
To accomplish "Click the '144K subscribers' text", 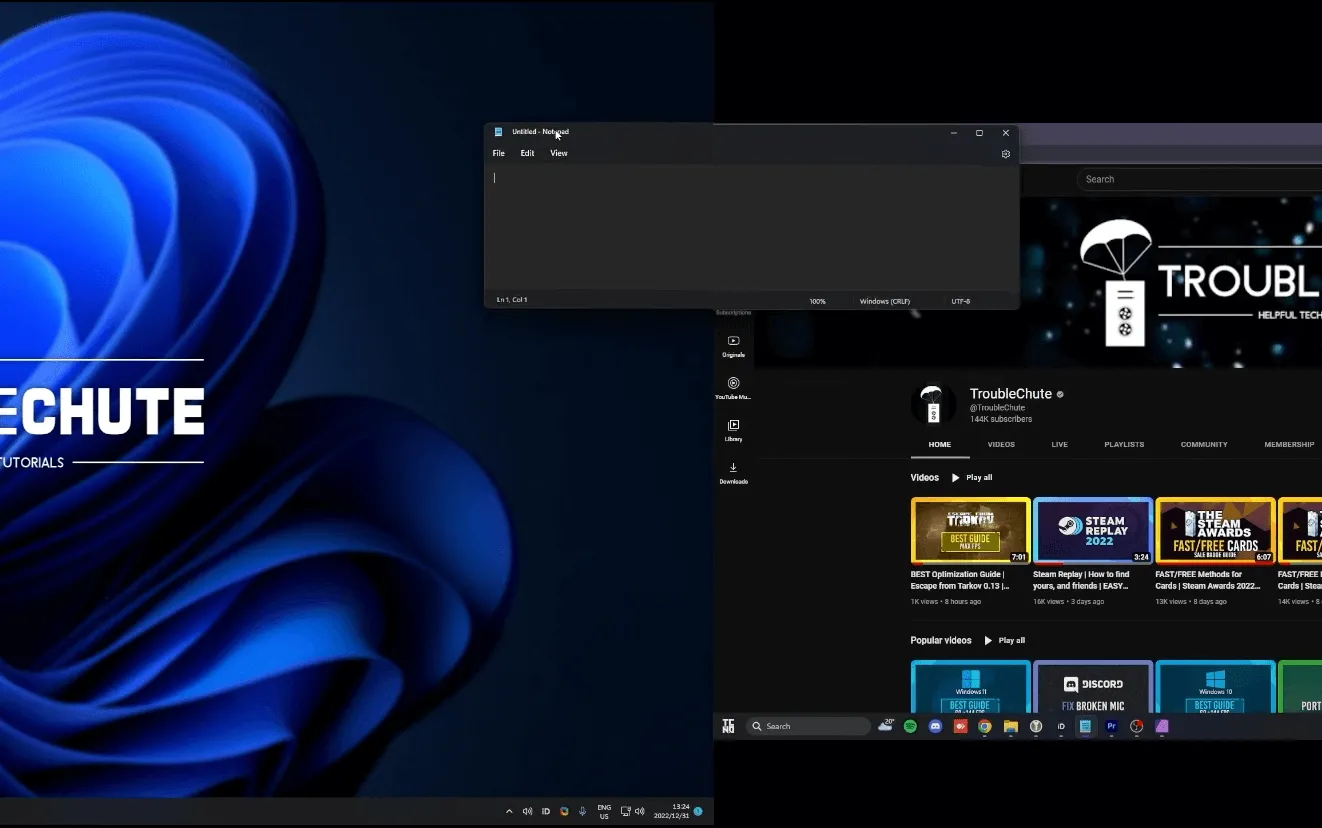I will (x=1000, y=419).
